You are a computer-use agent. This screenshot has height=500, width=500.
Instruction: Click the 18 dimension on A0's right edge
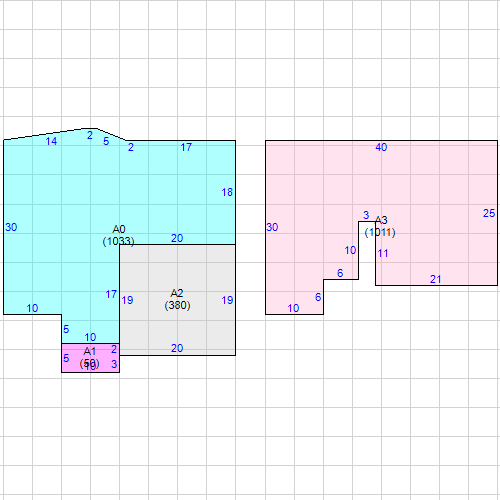[227, 192]
